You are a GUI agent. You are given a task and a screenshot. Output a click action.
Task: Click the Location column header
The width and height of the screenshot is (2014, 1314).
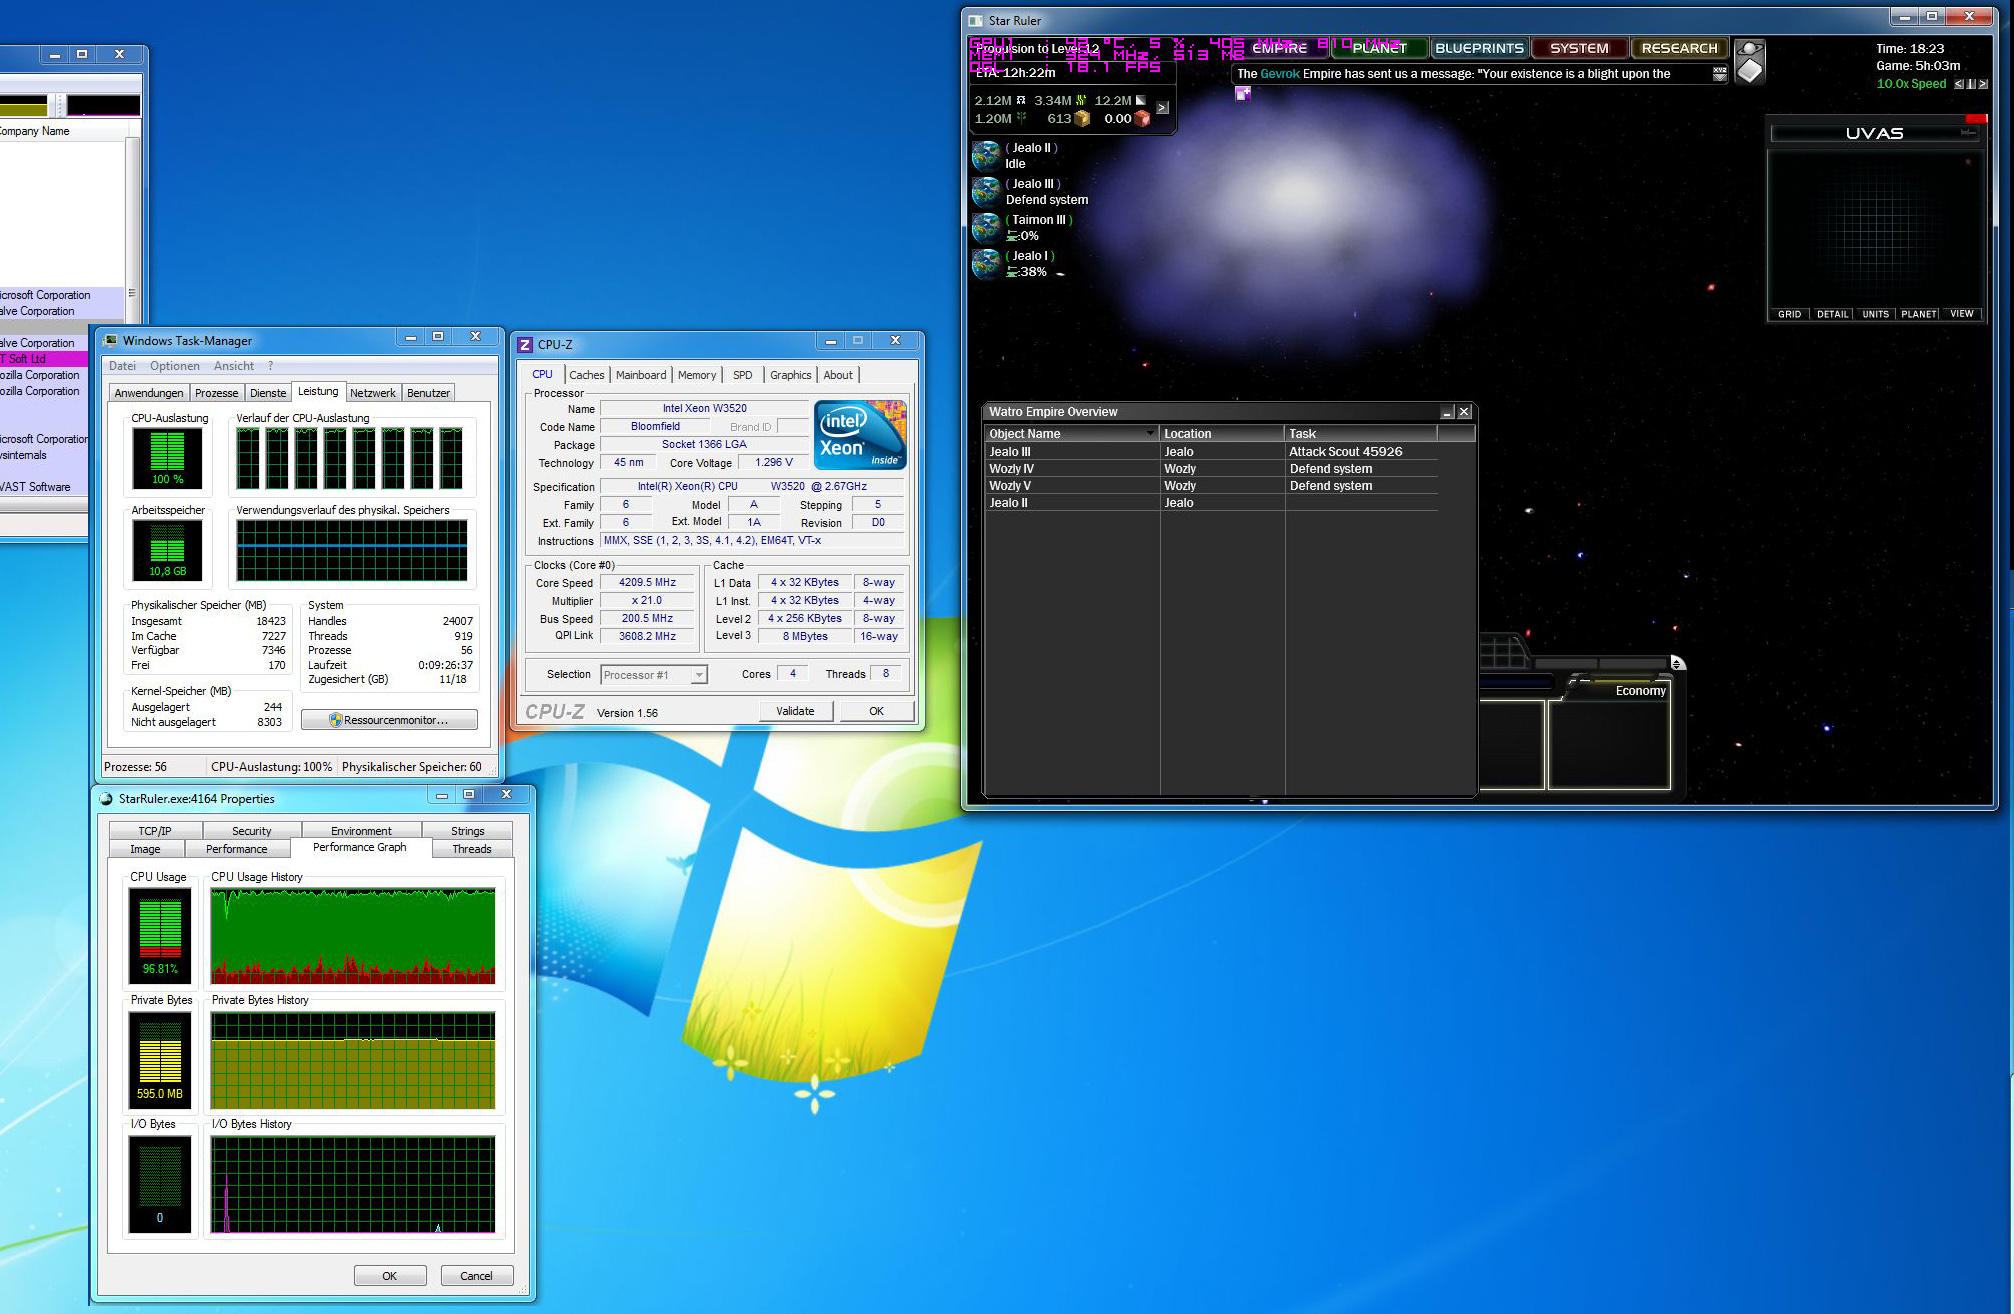[1222, 433]
